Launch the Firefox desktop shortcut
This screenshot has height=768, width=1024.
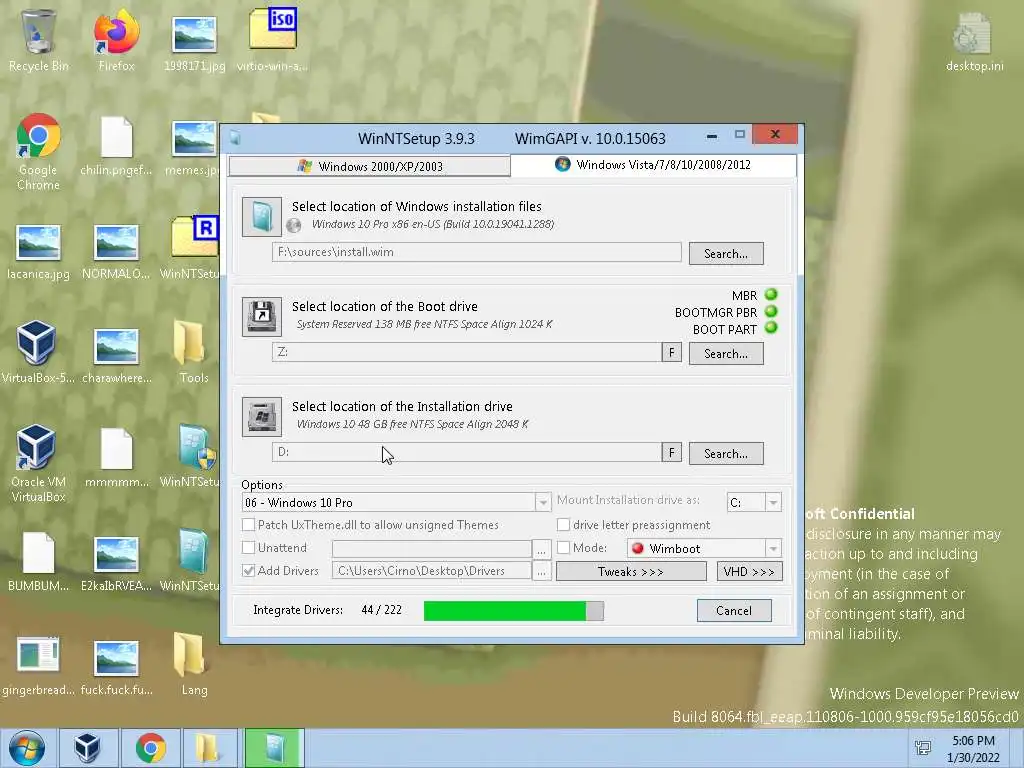tap(116, 39)
